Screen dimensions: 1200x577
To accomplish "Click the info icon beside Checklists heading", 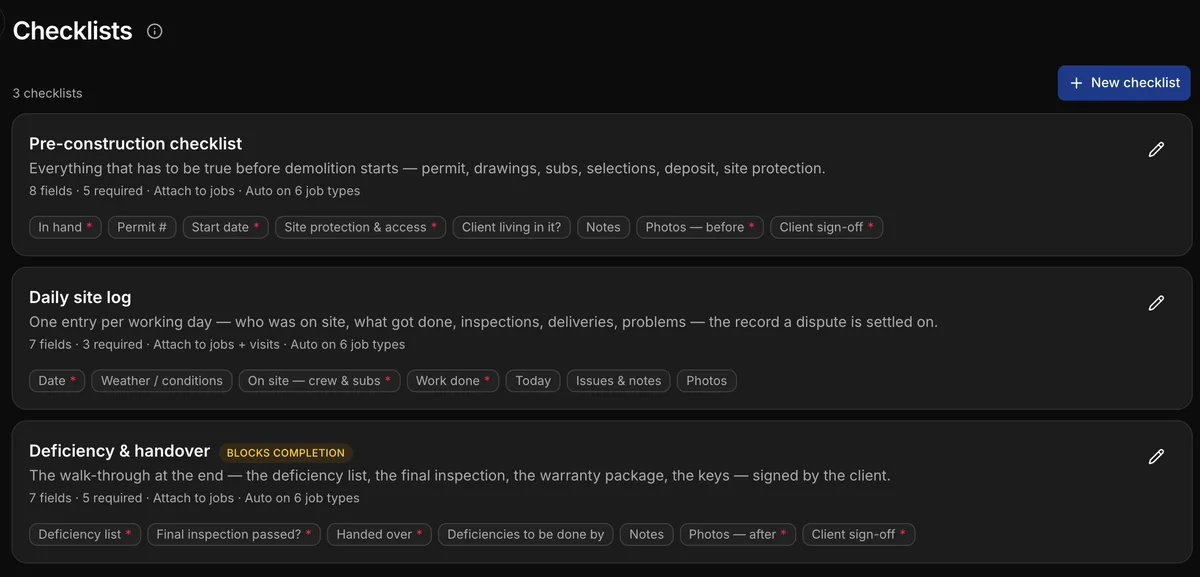I will (154, 31).
